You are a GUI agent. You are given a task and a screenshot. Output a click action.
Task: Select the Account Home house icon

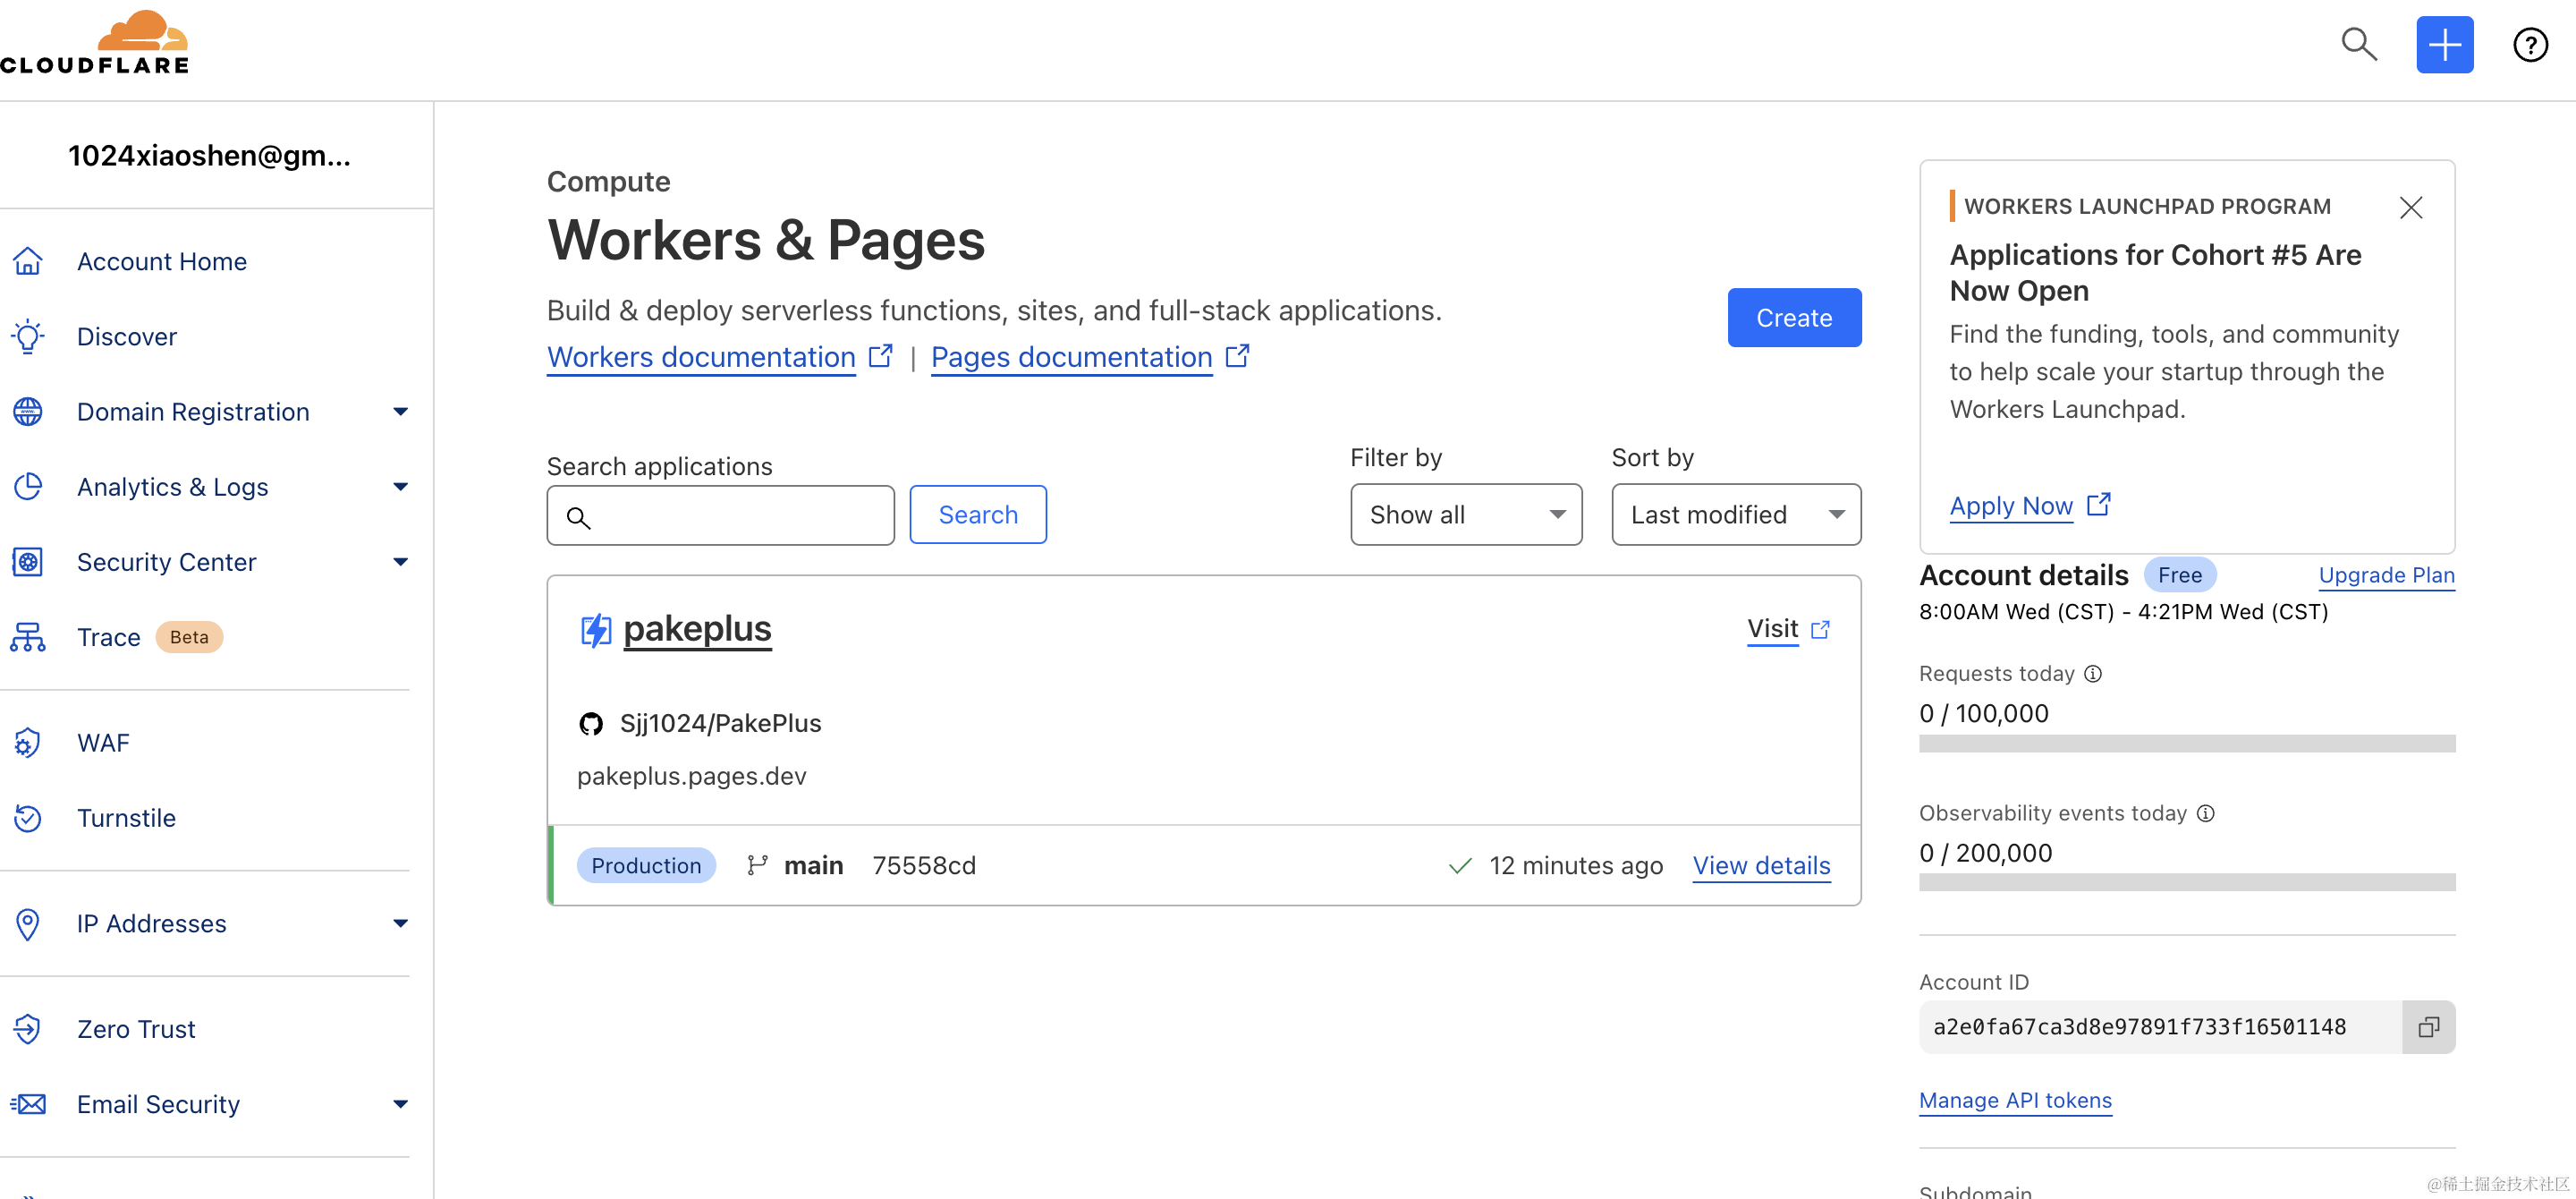pos(28,260)
